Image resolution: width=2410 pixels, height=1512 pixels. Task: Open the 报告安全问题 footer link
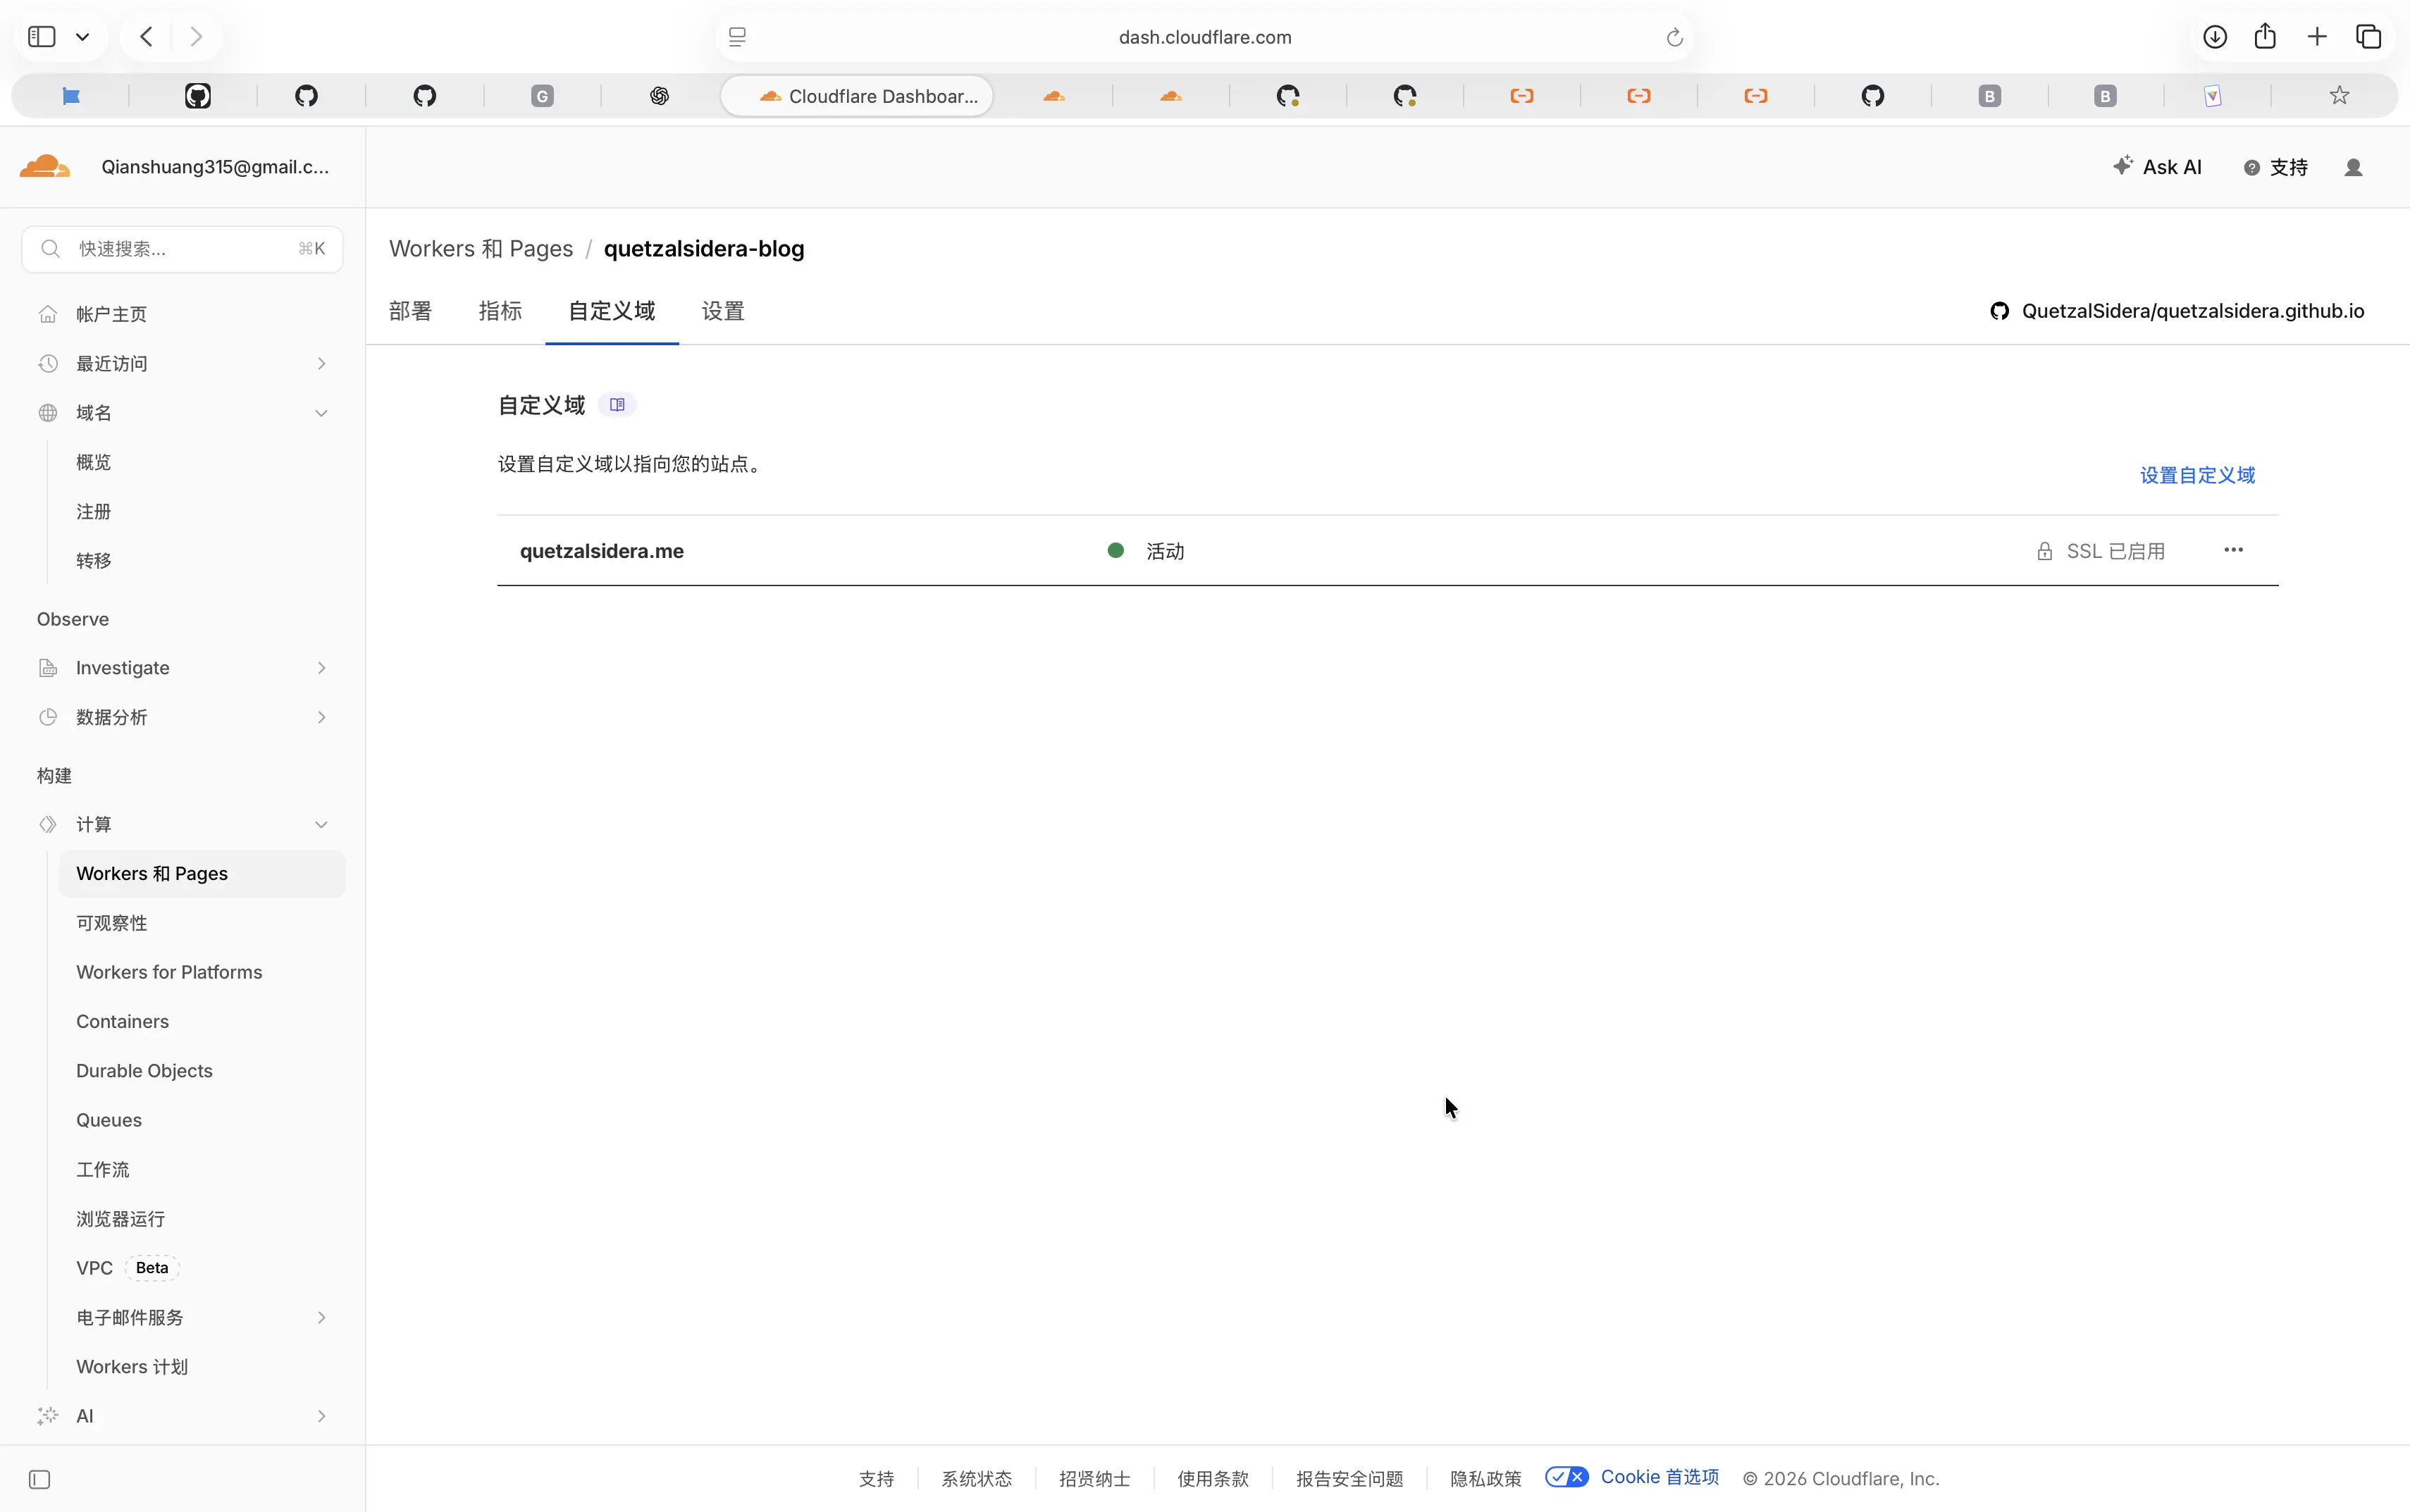[x=1349, y=1478]
